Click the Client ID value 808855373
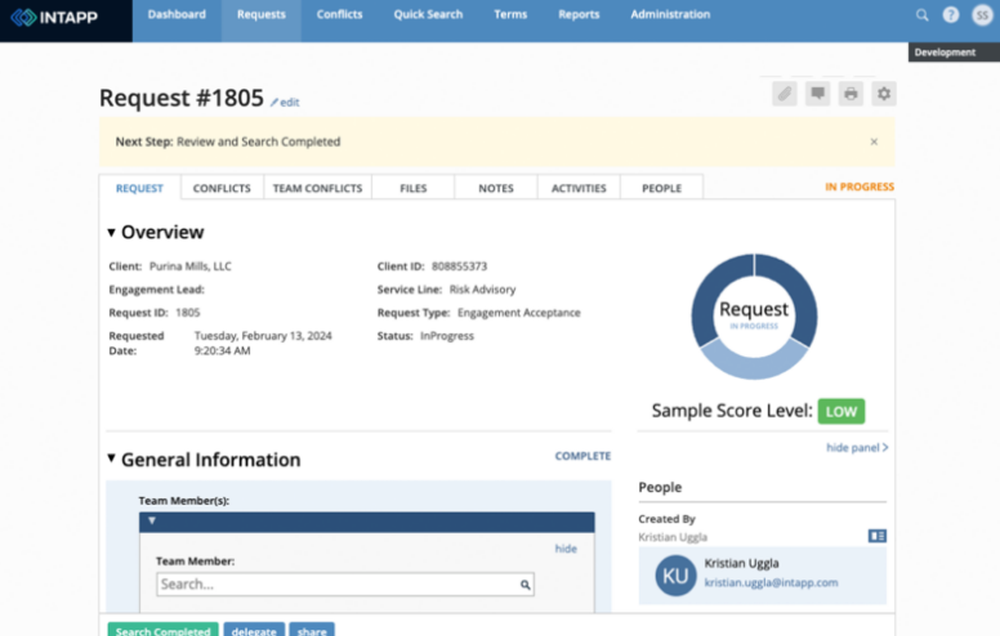Screen dimensions: 1000x636 pyautogui.click(x=459, y=266)
